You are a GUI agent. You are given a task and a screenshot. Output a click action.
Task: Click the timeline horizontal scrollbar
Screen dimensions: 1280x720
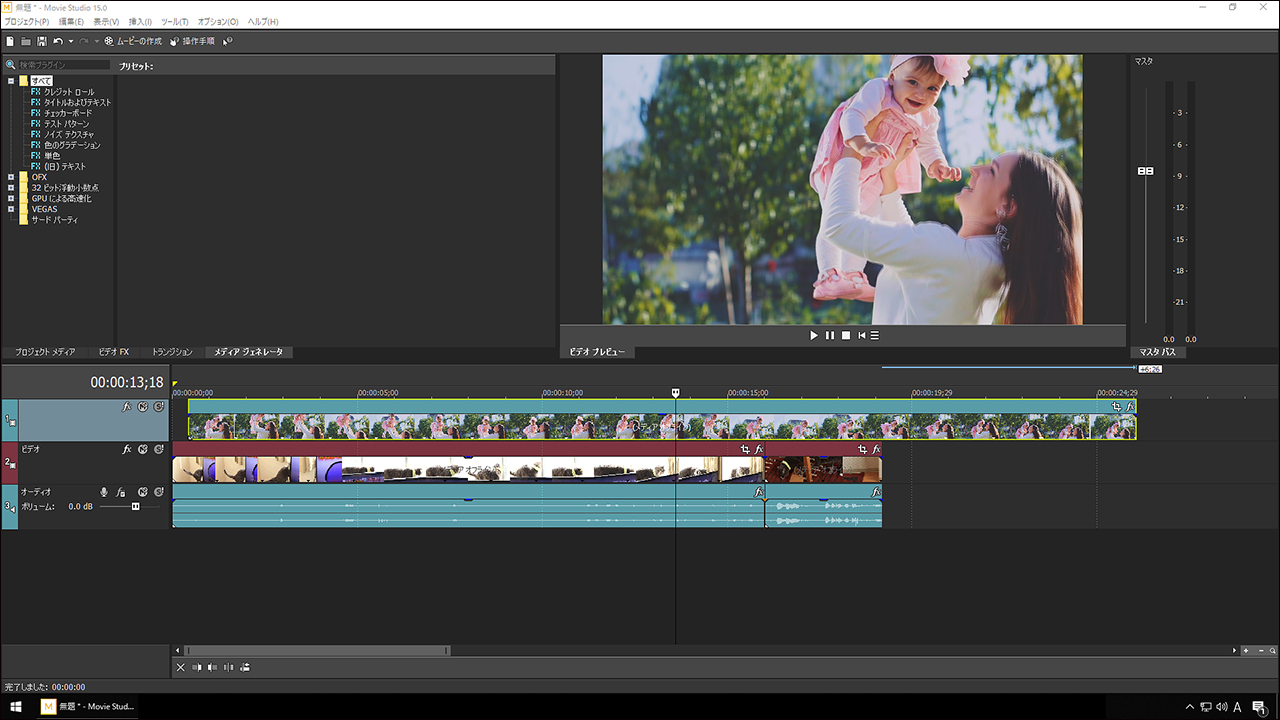[317, 650]
